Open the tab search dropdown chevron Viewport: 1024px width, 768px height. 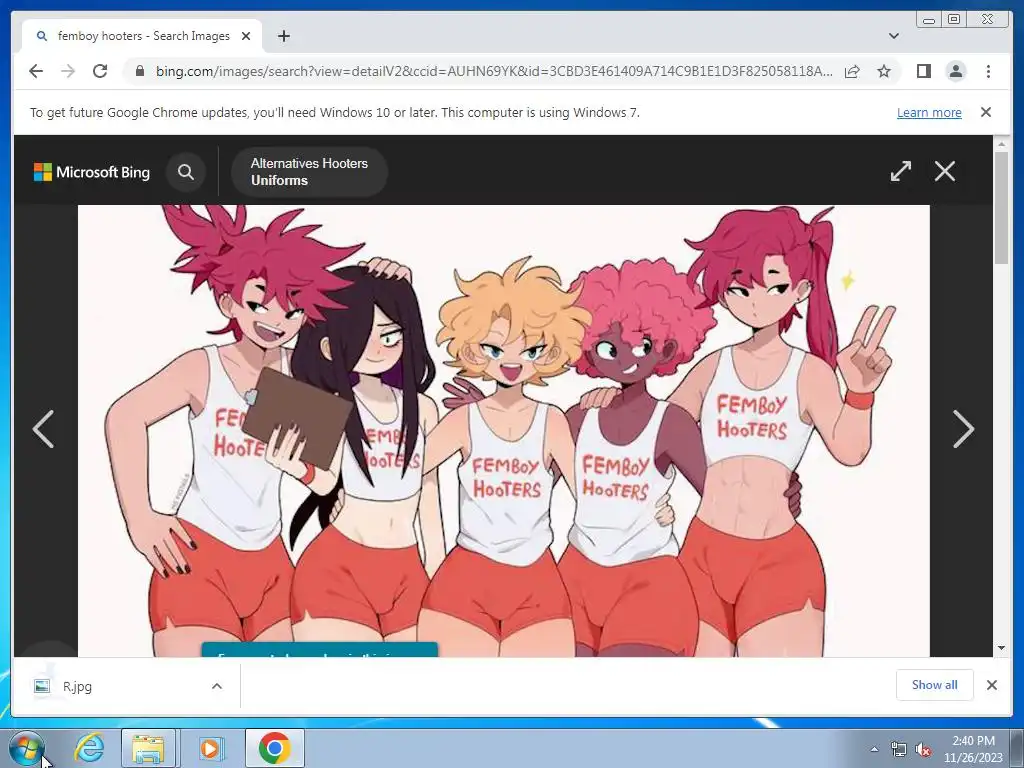click(894, 36)
